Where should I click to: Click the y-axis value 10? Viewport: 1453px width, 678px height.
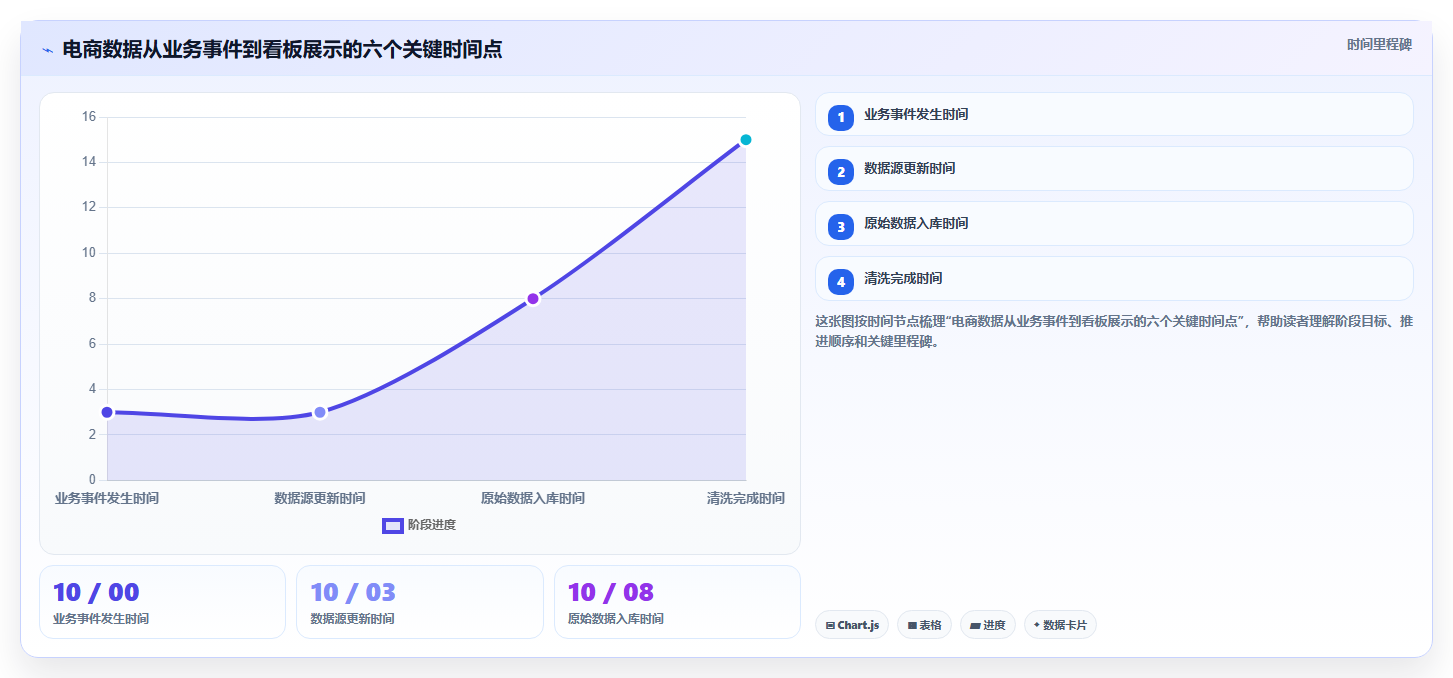[x=89, y=253]
